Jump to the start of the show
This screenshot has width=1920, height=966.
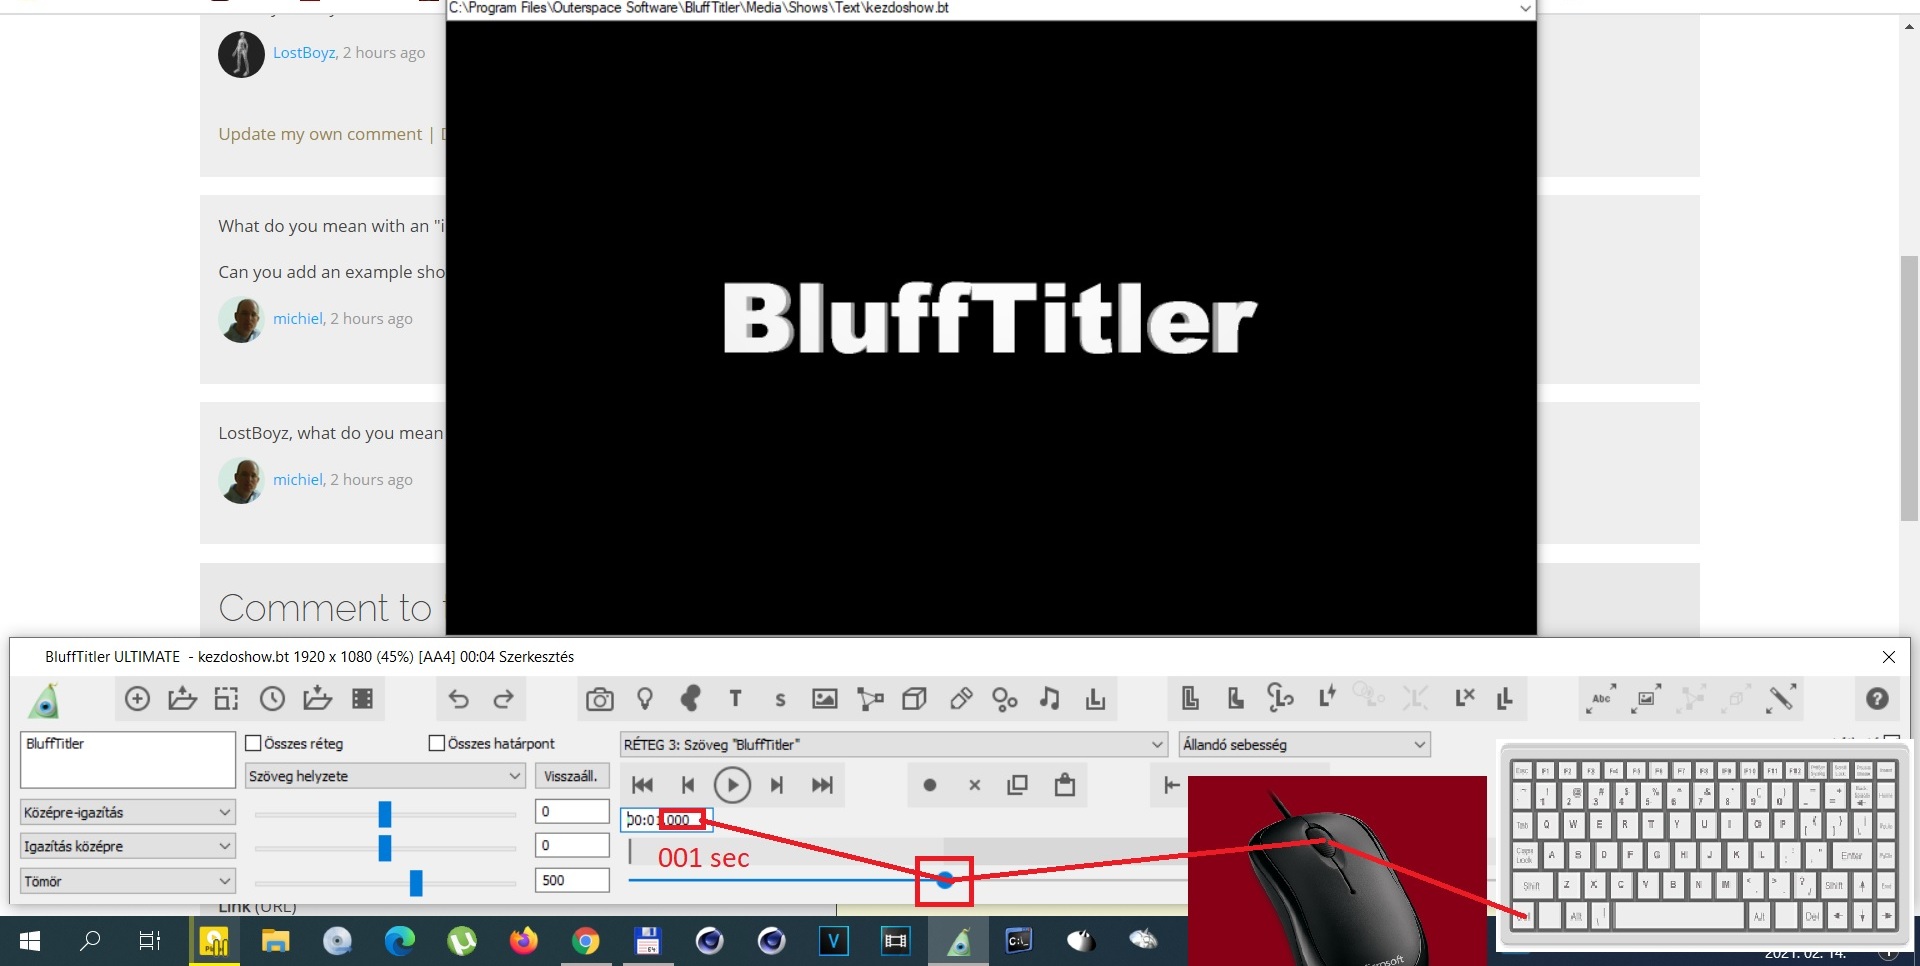[643, 785]
